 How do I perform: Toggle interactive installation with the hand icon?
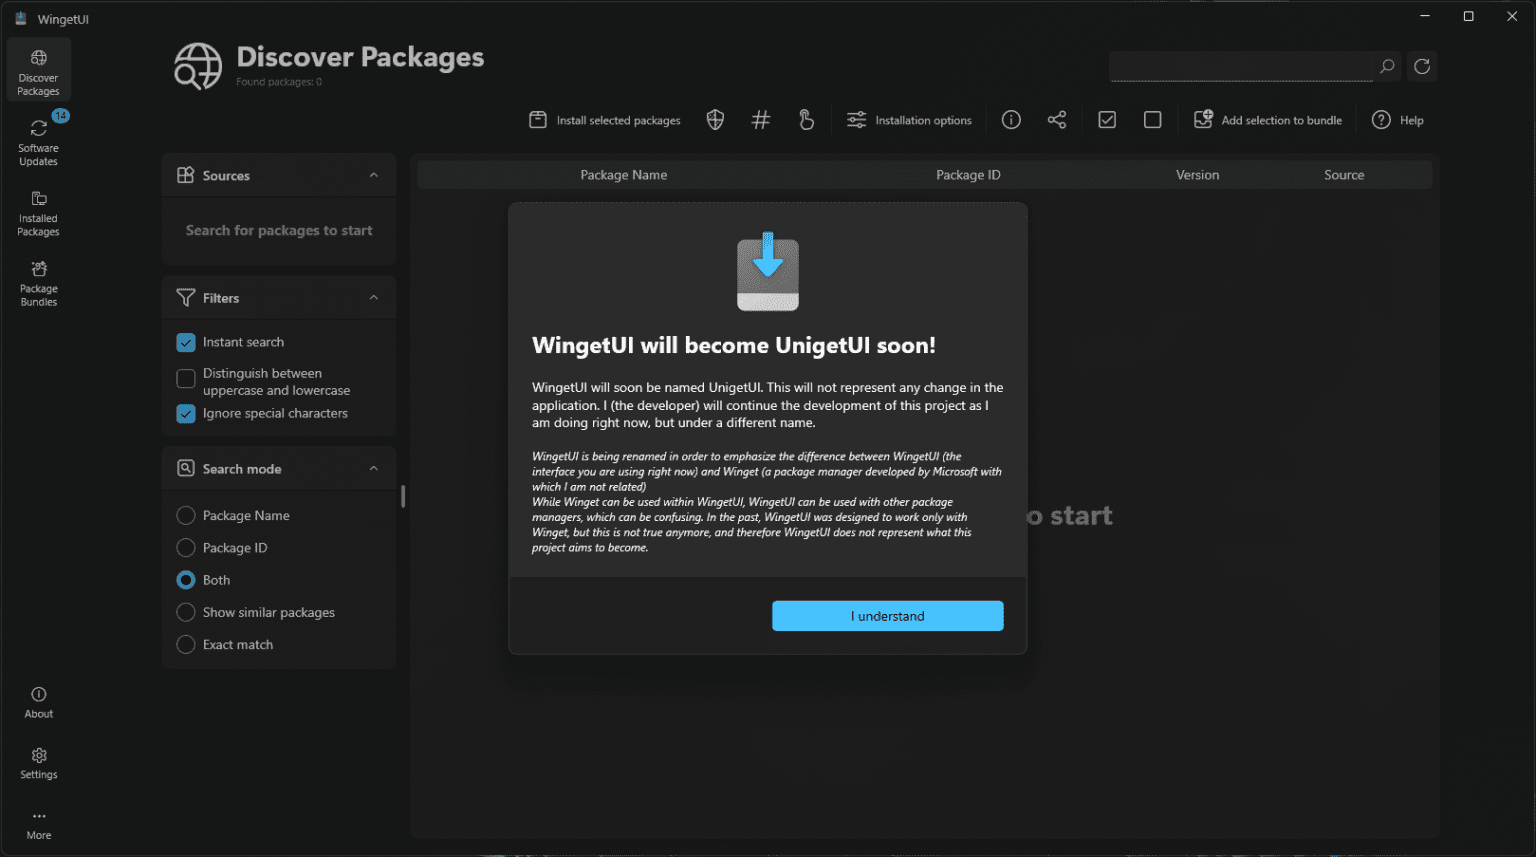(x=806, y=119)
